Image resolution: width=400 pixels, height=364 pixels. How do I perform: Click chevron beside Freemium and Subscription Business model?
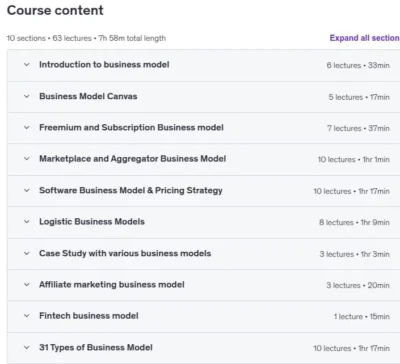point(27,128)
